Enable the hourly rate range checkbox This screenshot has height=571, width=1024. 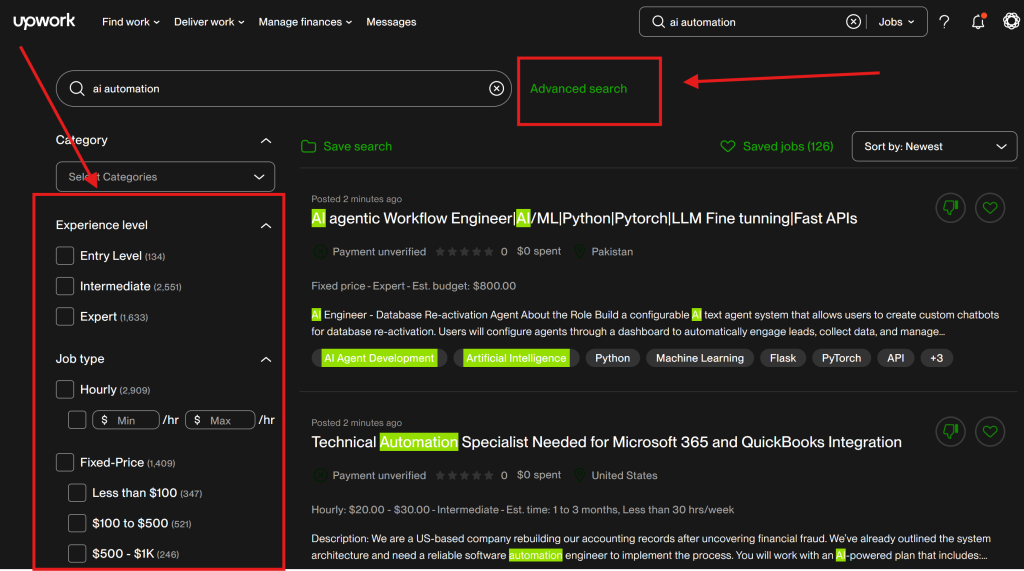[77, 420]
